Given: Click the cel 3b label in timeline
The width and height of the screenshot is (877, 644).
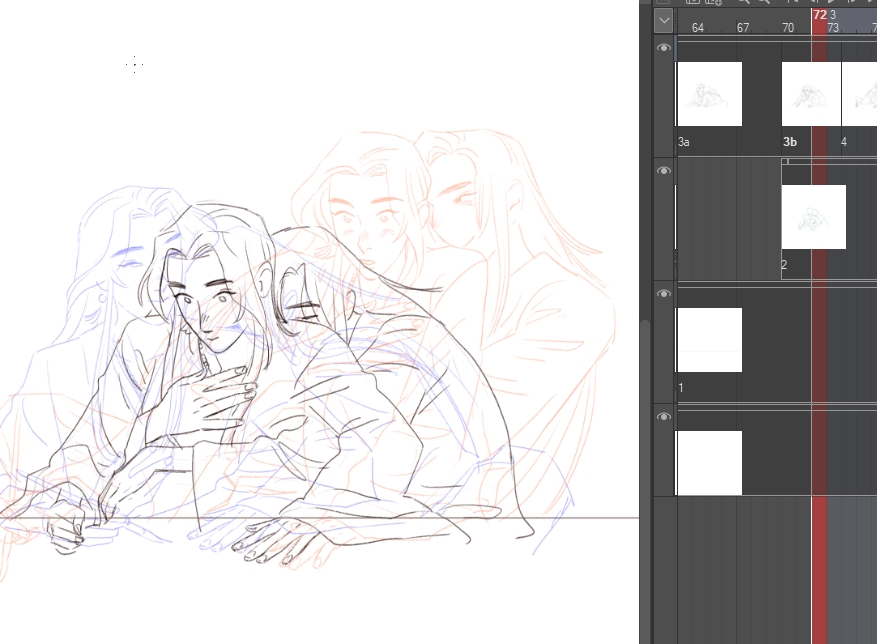Looking at the screenshot, I should pyautogui.click(x=790, y=143).
